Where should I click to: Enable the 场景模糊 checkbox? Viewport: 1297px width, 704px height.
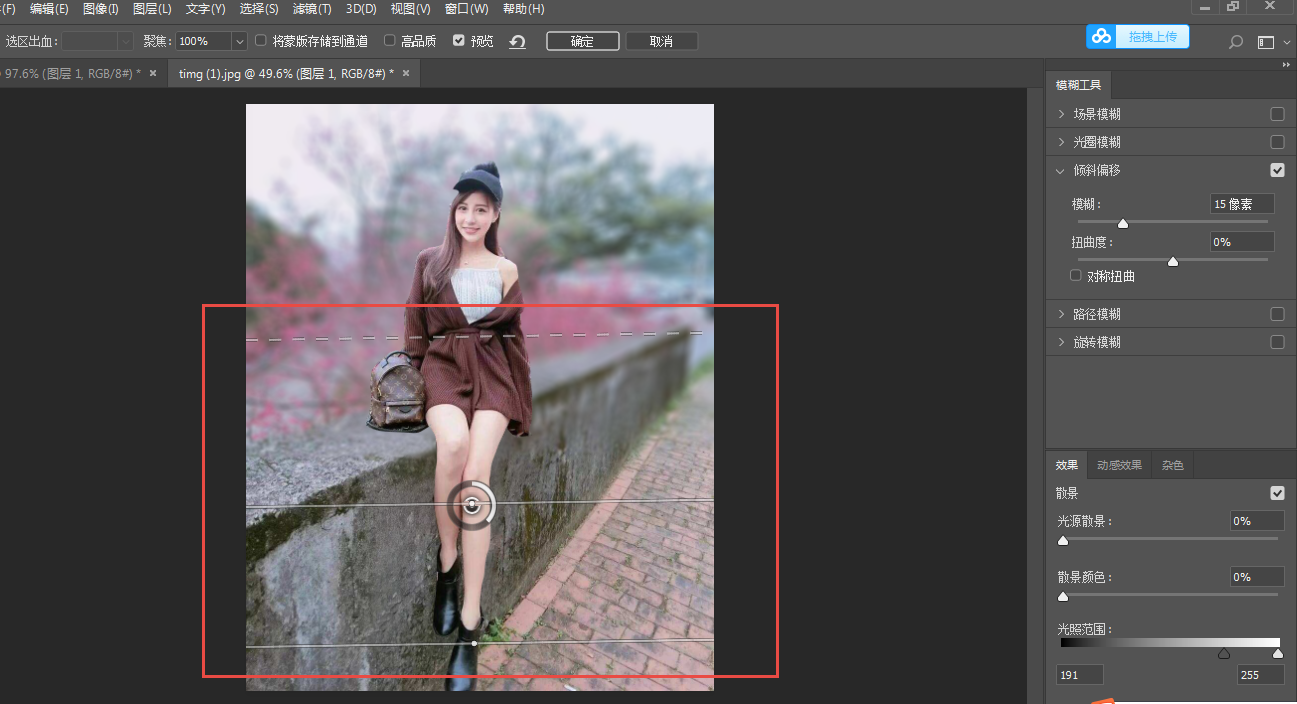(x=1277, y=114)
